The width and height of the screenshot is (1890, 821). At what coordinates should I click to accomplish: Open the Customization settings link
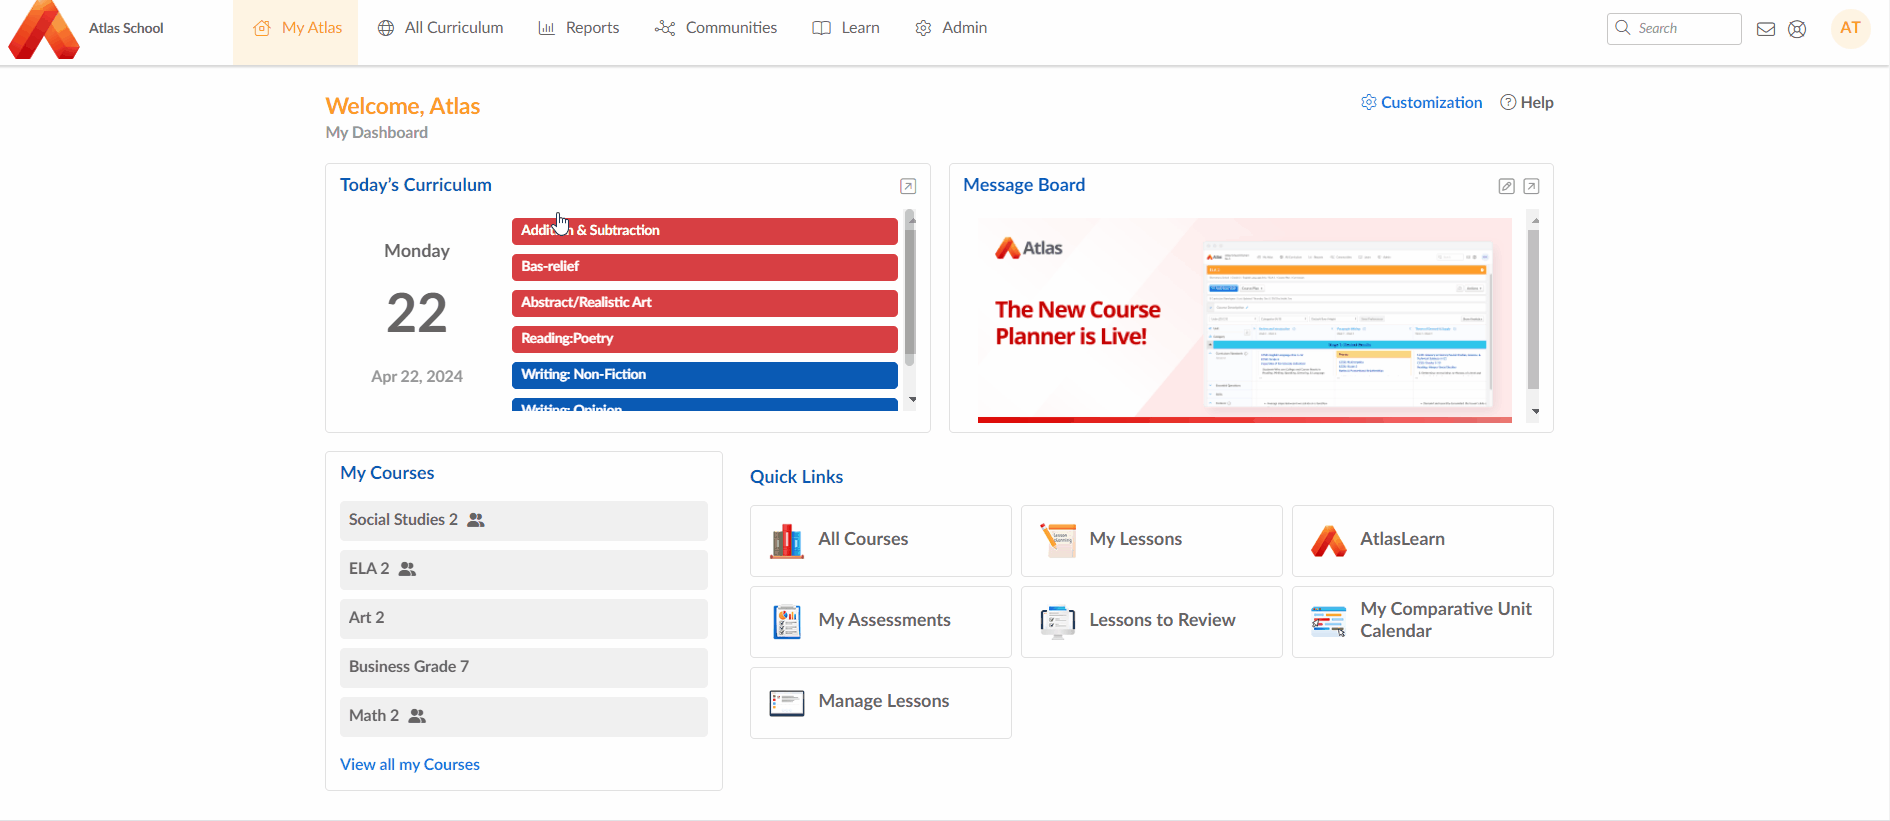[x=1421, y=102]
